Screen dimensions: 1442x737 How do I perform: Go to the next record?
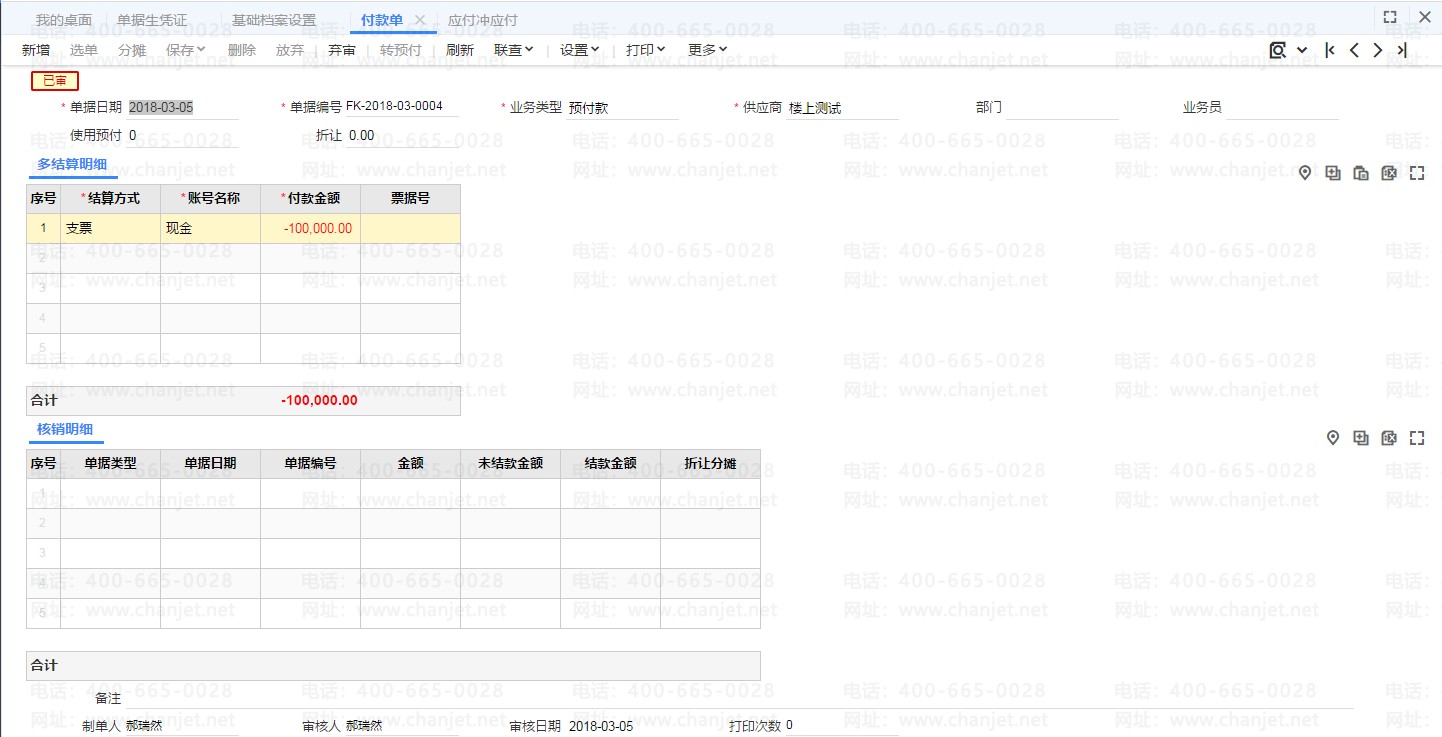point(1378,50)
